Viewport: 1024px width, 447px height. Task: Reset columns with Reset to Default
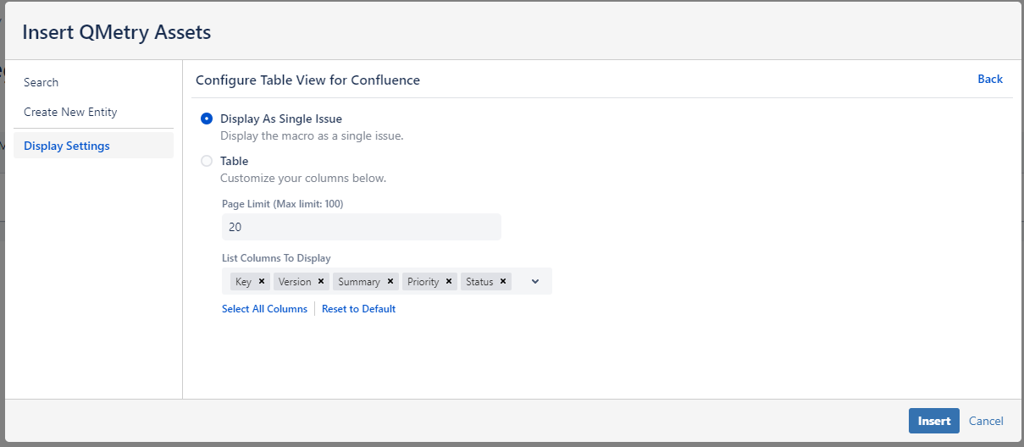(x=358, y=309)
